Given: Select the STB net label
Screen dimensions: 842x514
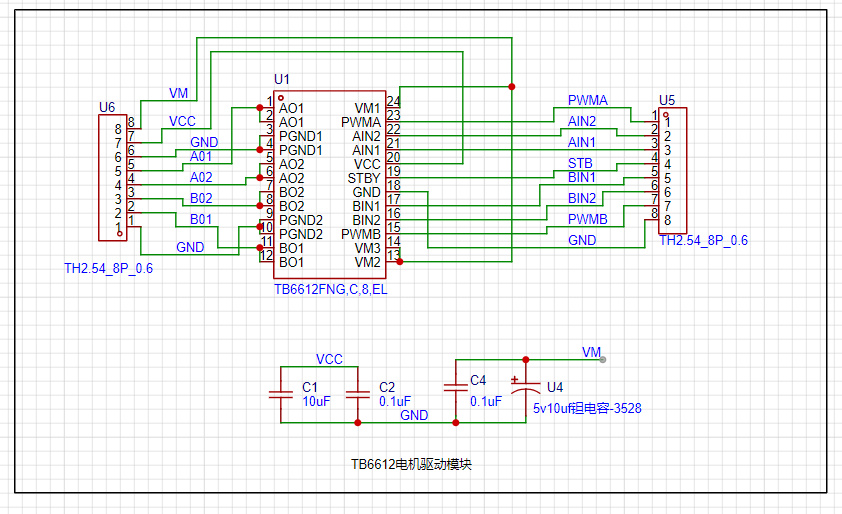Looking at the screenshot, I should [580, 163].
